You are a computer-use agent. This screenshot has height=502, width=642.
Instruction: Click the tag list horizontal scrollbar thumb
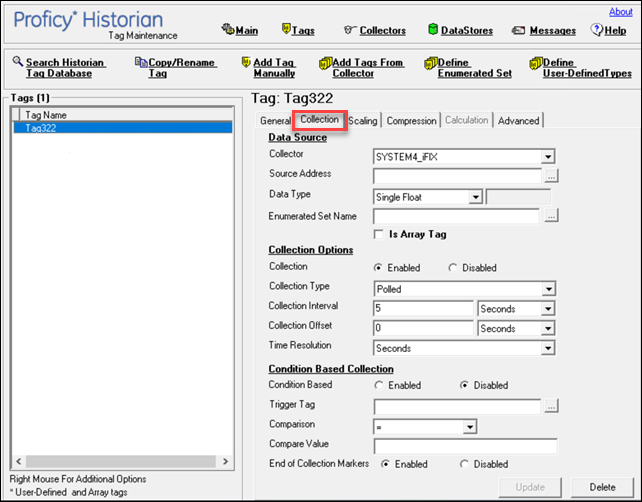click(121, 461)
